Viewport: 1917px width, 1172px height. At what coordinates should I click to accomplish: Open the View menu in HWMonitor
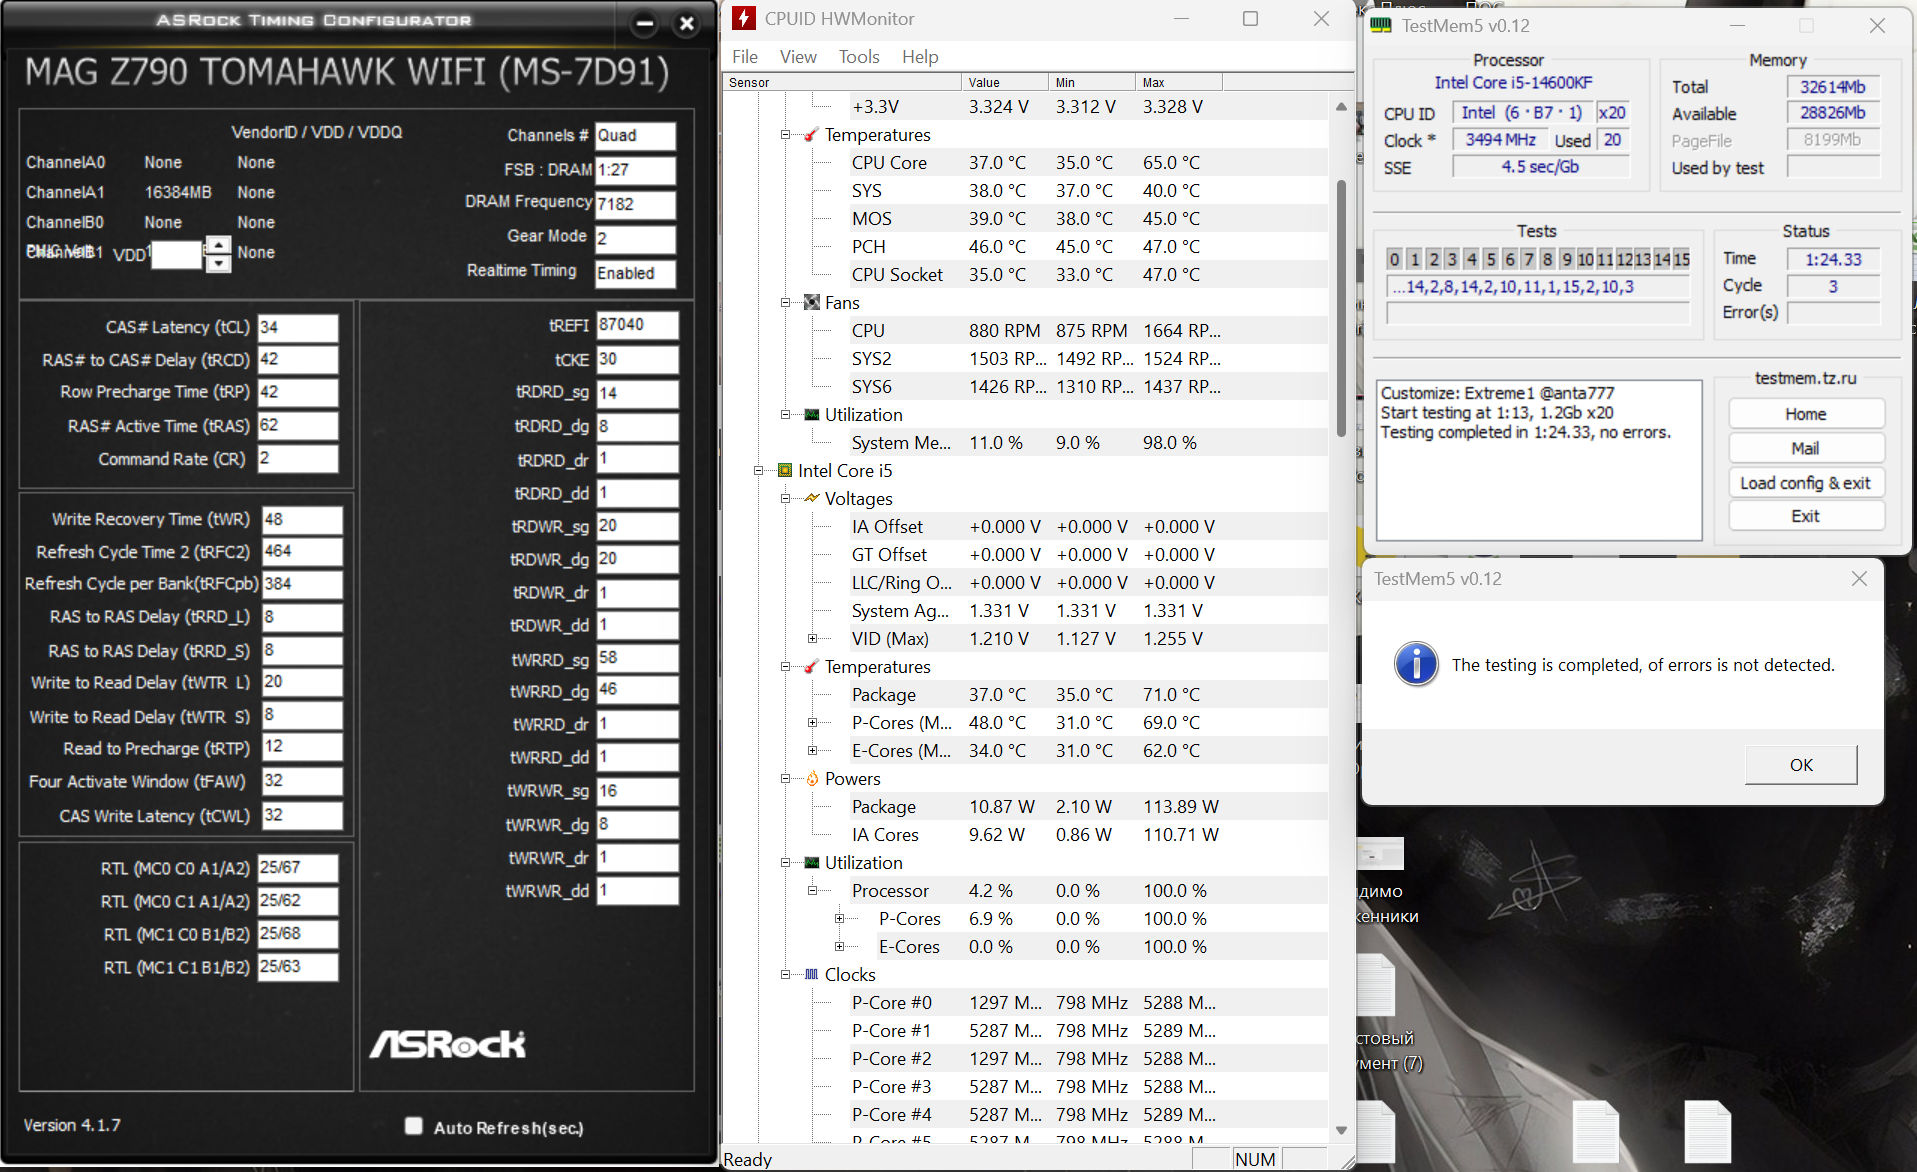(x=798, y=57)
